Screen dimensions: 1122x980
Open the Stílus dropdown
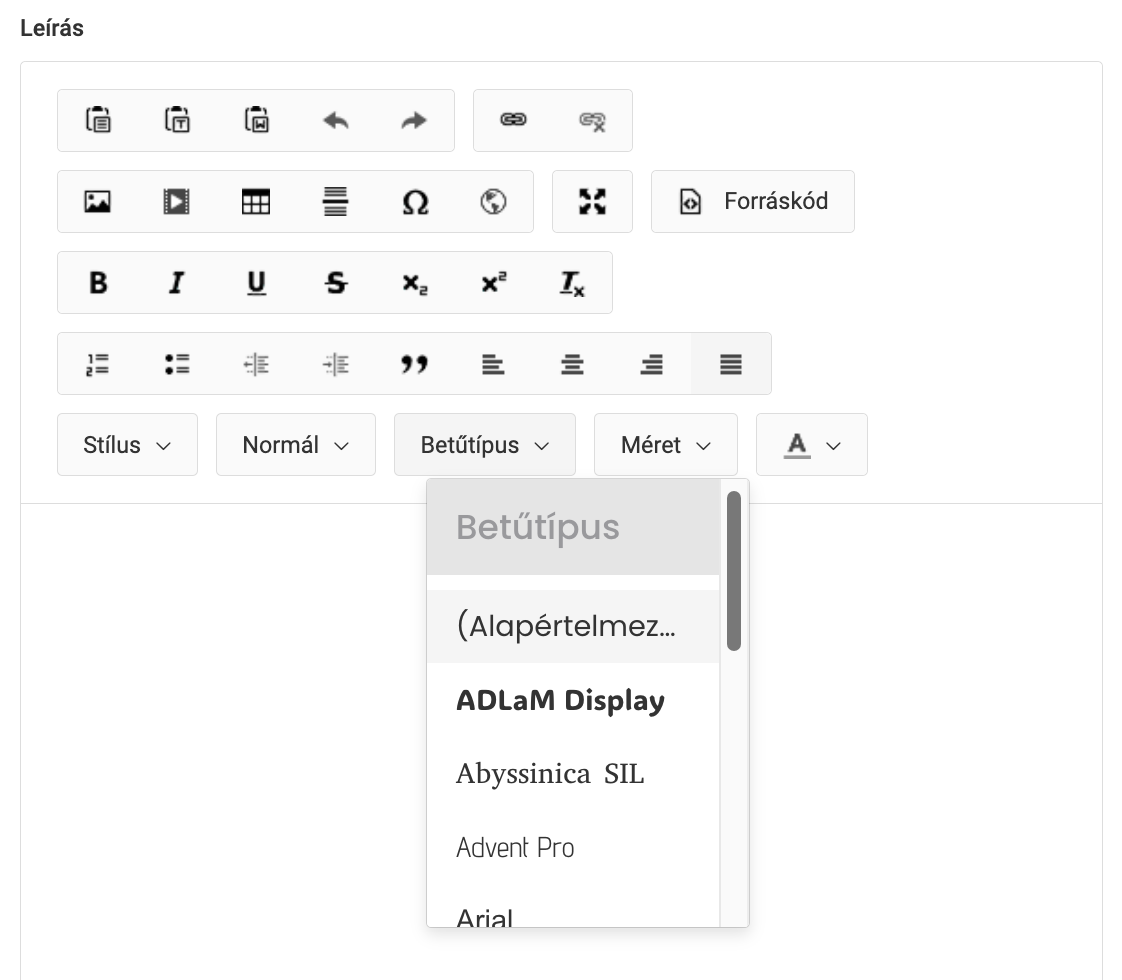coord(127,444)
